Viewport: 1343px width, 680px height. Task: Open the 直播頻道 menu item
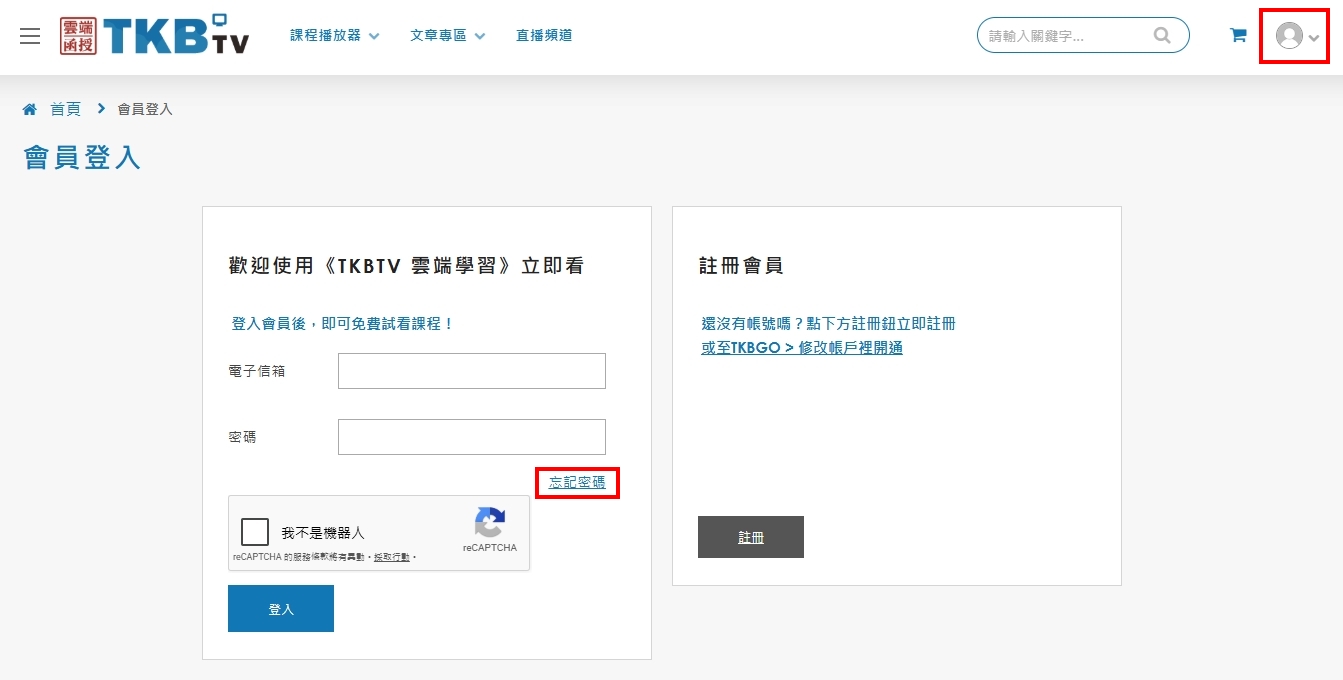pyautogui.click(x=544, y=35)
